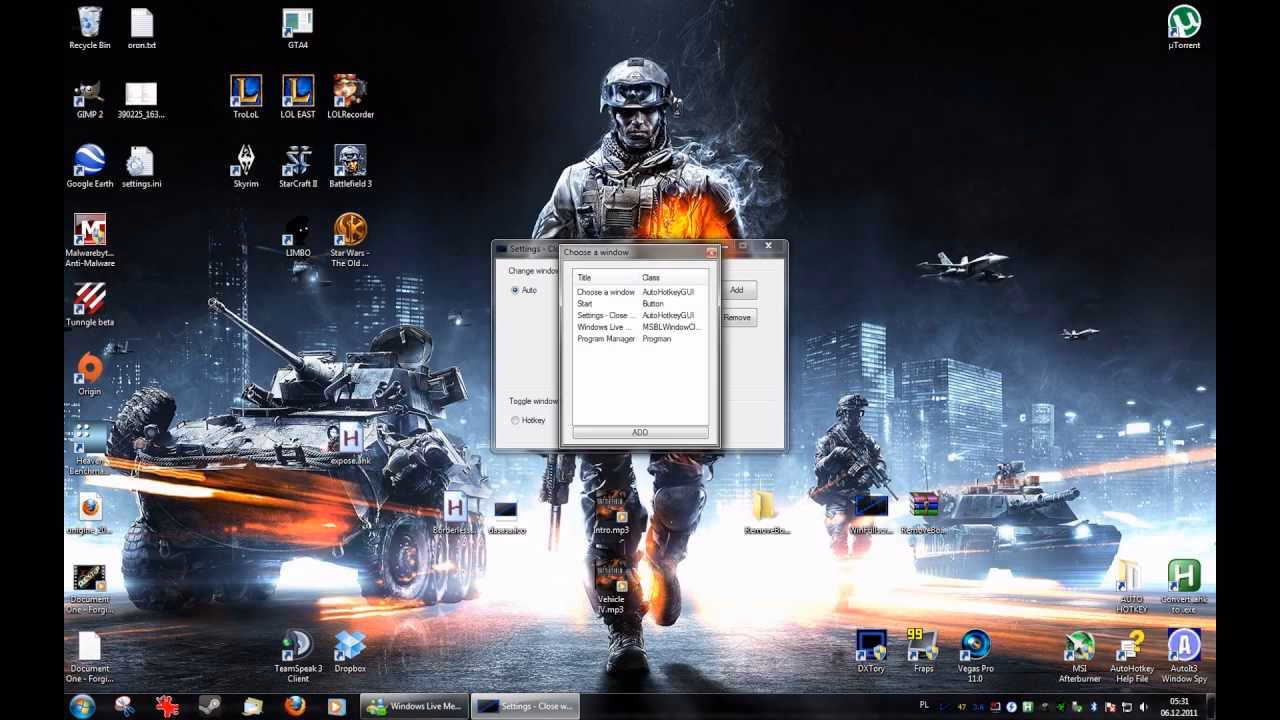Screen dimensions: 1280x720
Task: Select the MSI Afterburner icon
Action: pyautogui.click(x=1080, y=655)
